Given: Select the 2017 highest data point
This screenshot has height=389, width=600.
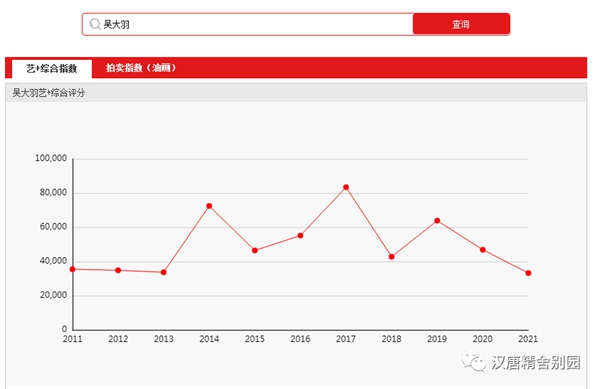Looking at the screenshot, I should 346,187.
